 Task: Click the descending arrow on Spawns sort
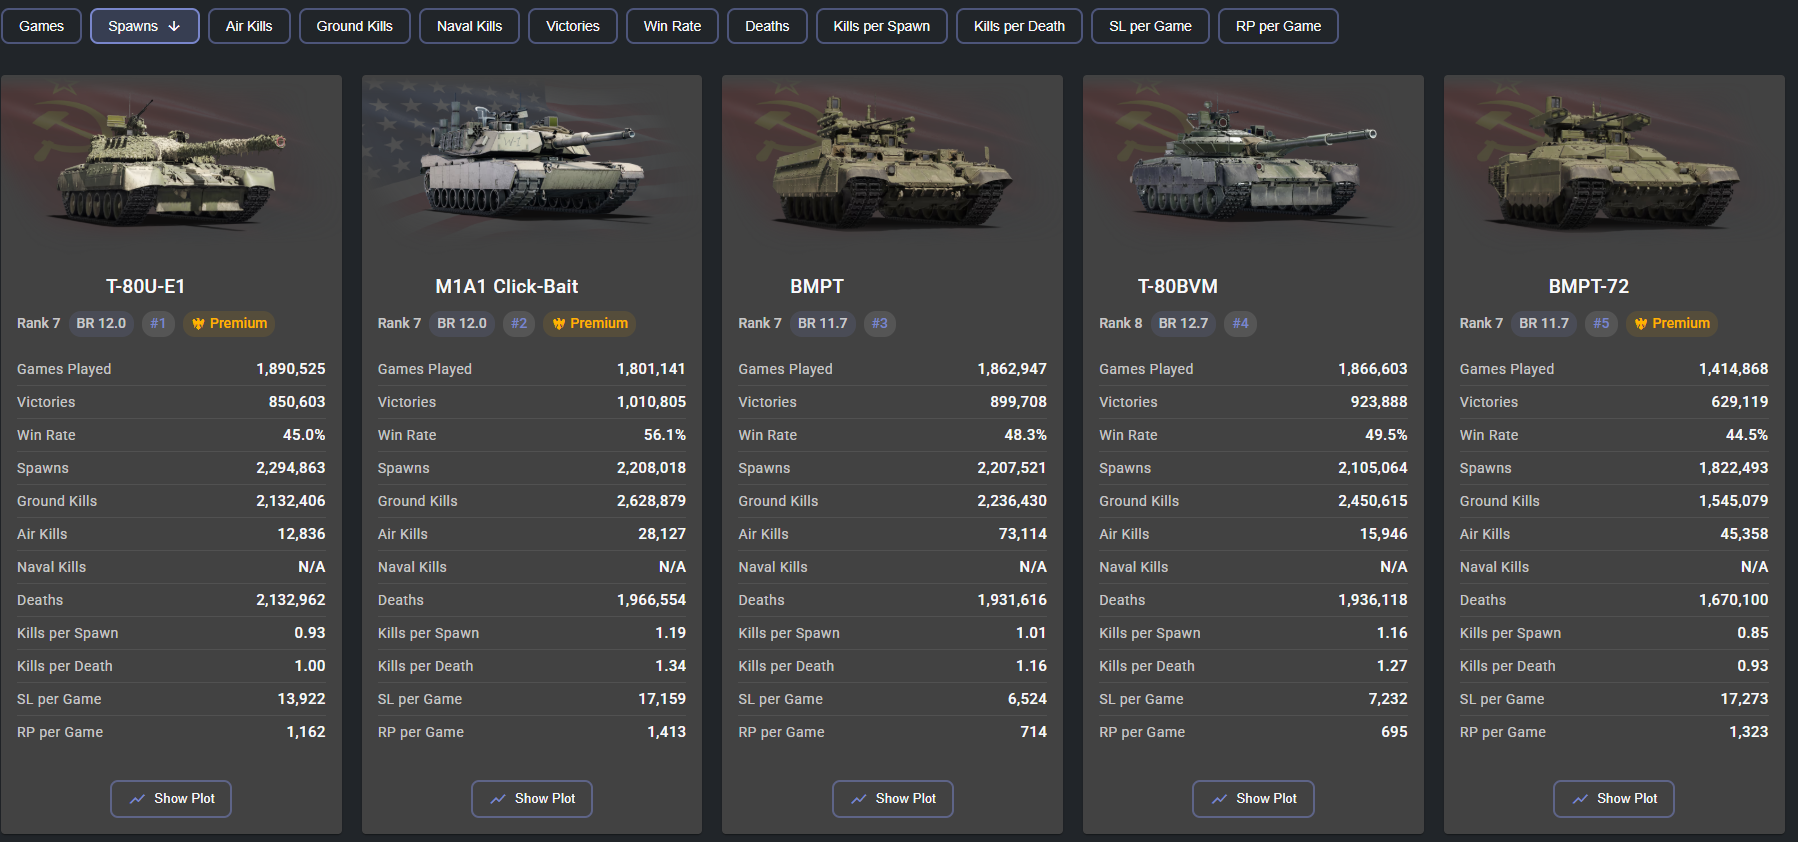174,26
